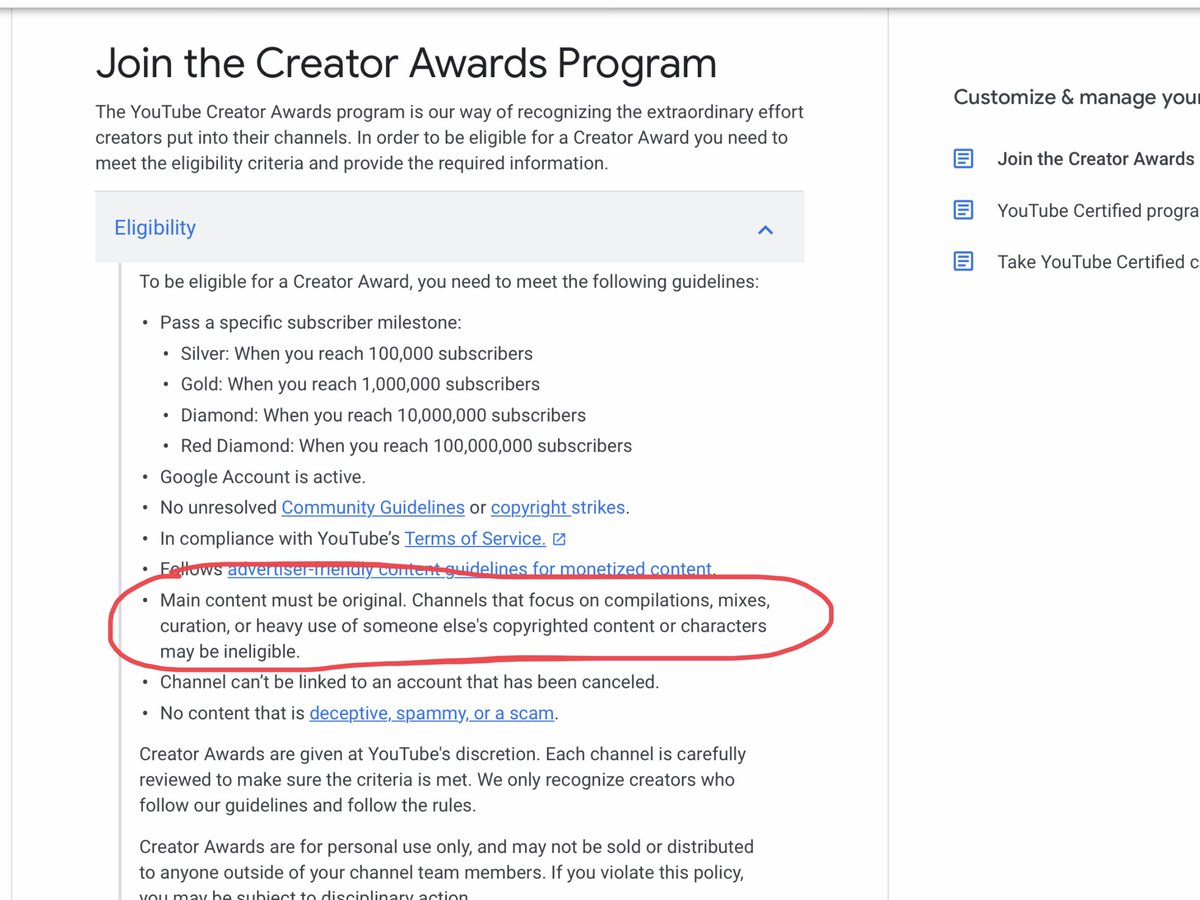Click the external link icon after Terms of Service
The image size is (1200, 900).
[x=559, y=539]
